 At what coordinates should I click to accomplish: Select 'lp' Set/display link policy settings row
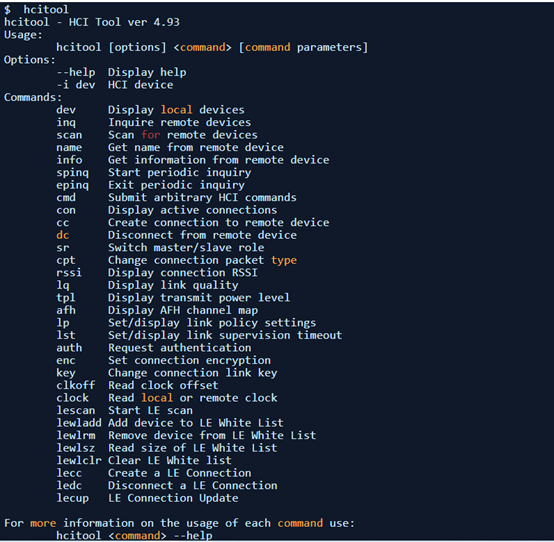[x=186, y=323]
